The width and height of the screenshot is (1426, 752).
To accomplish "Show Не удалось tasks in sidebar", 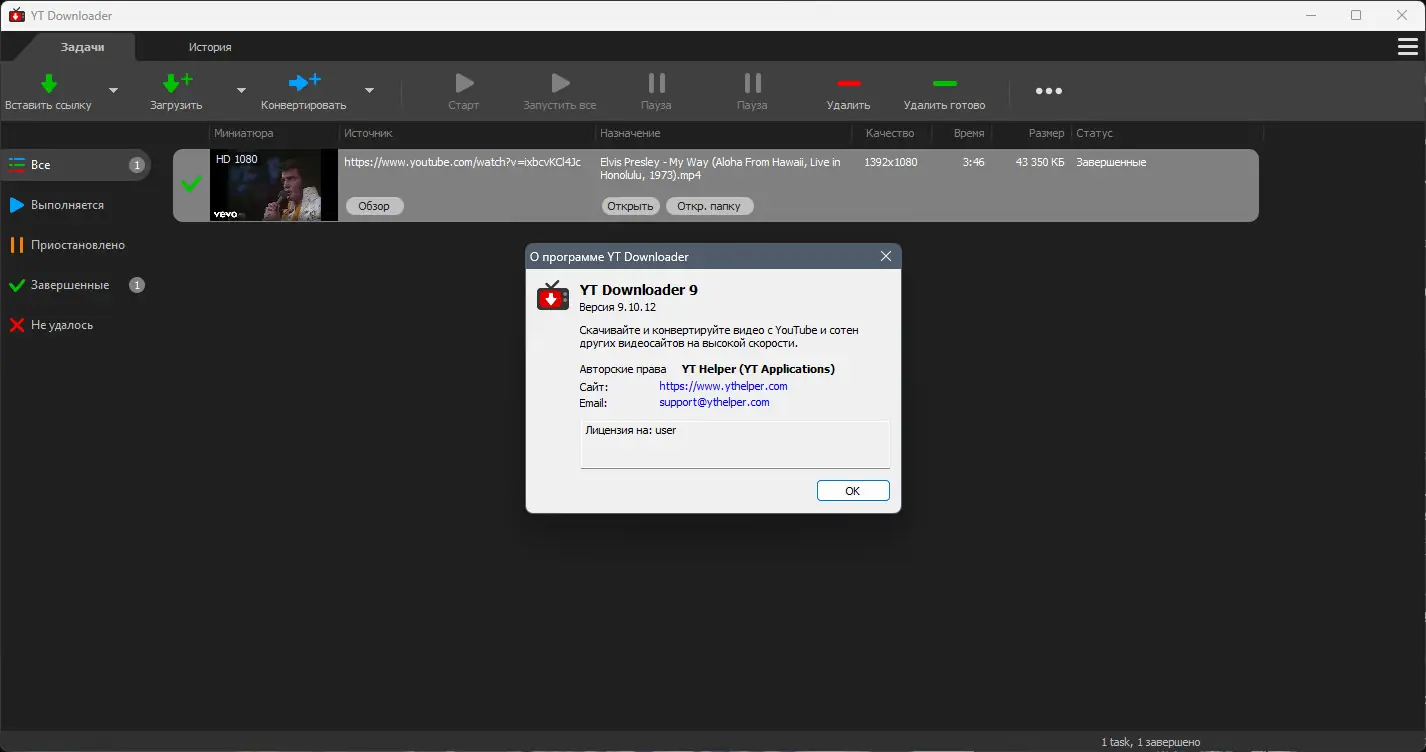I will [x=76, y=325].
